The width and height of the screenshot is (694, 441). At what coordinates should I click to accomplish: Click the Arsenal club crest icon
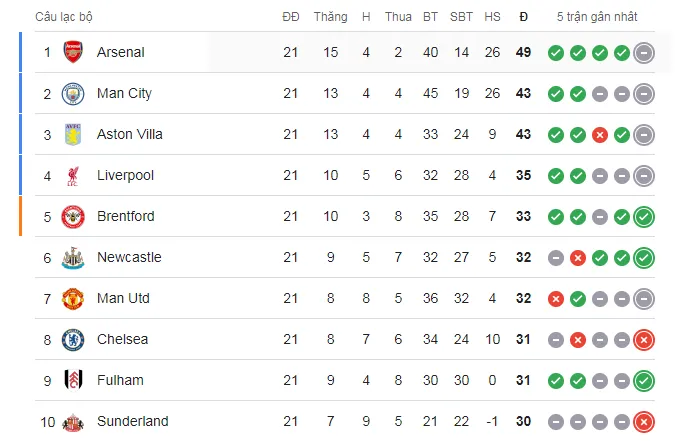tap(73, 52)
